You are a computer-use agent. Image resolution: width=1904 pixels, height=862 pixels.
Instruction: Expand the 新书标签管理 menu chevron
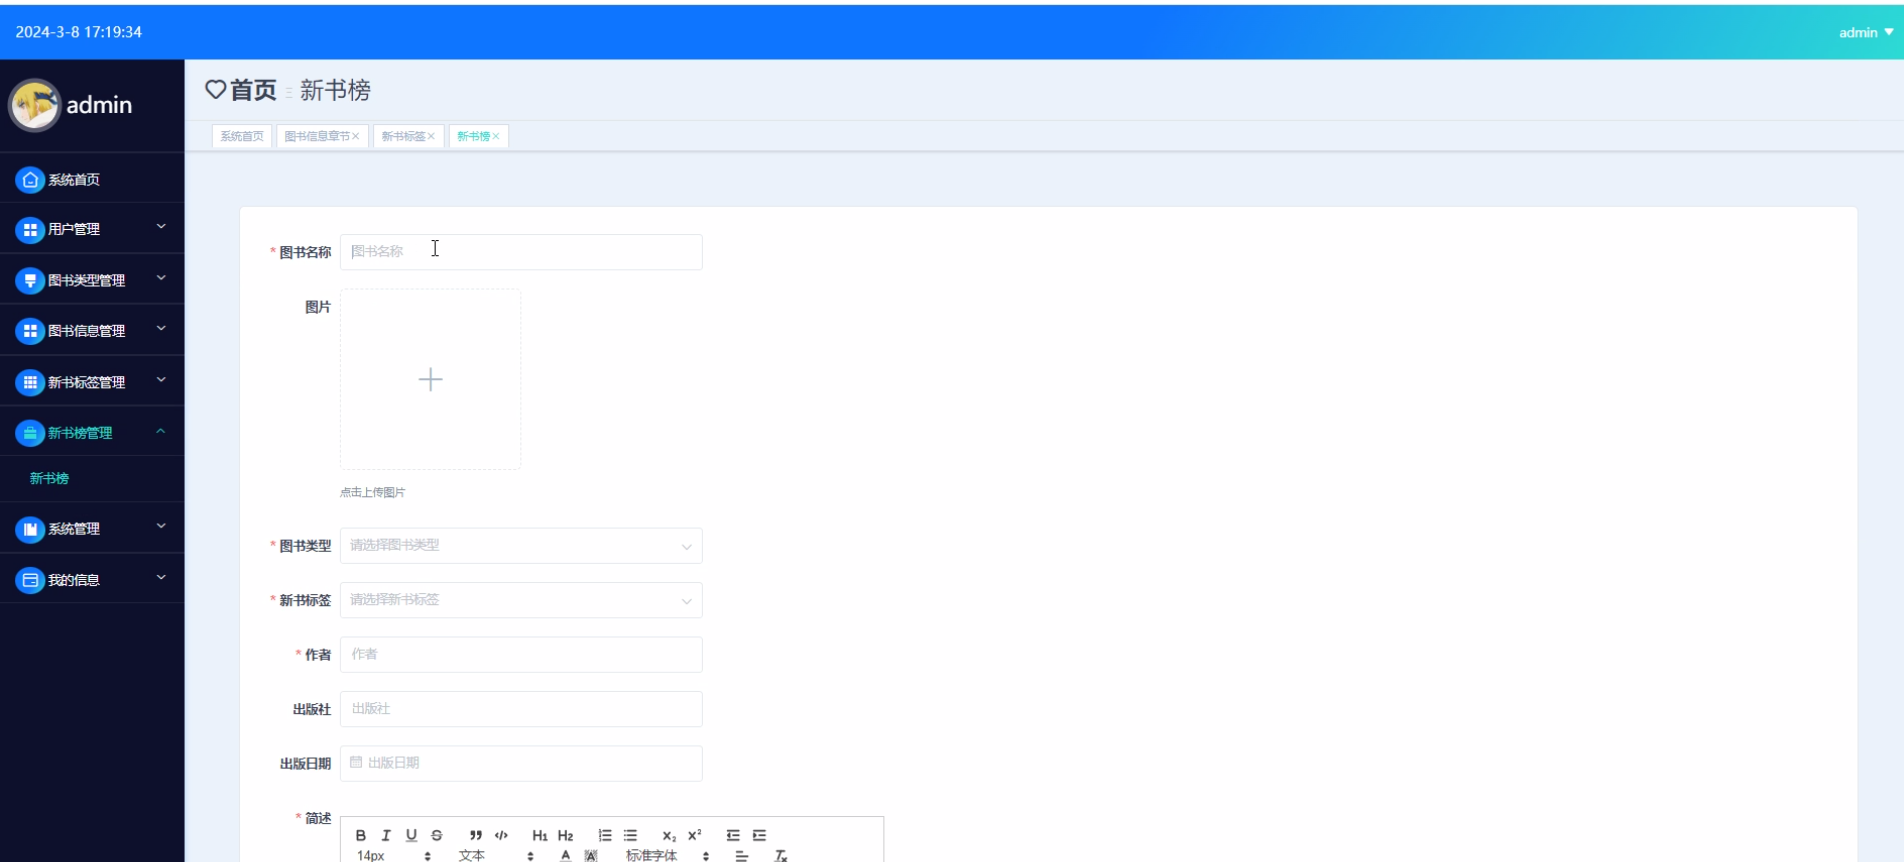pyautogui.click(x=161, y=379)
